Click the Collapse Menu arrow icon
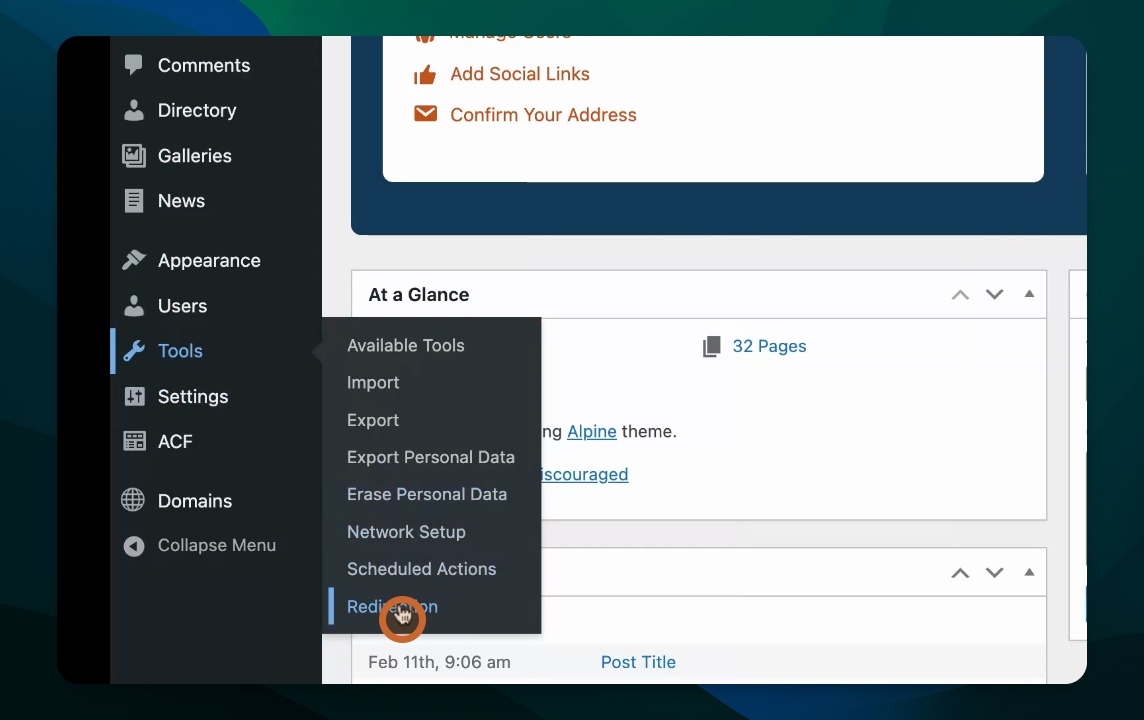This screenshot has height=720, width=1144. pos(134,546)
